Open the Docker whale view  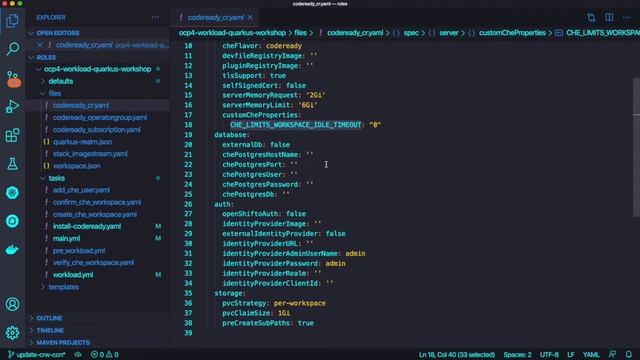point(12,249)
